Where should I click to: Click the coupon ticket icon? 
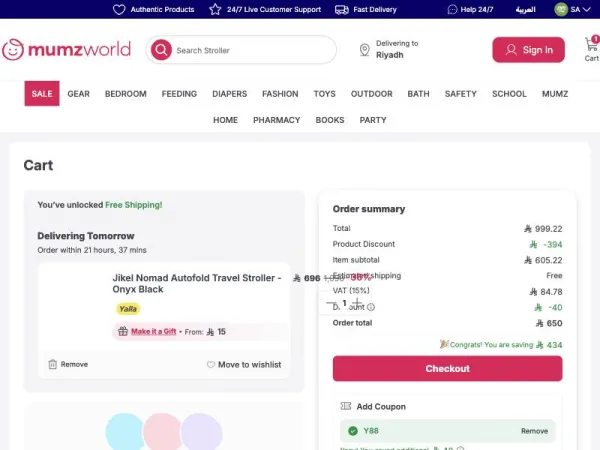coord(346,406)
